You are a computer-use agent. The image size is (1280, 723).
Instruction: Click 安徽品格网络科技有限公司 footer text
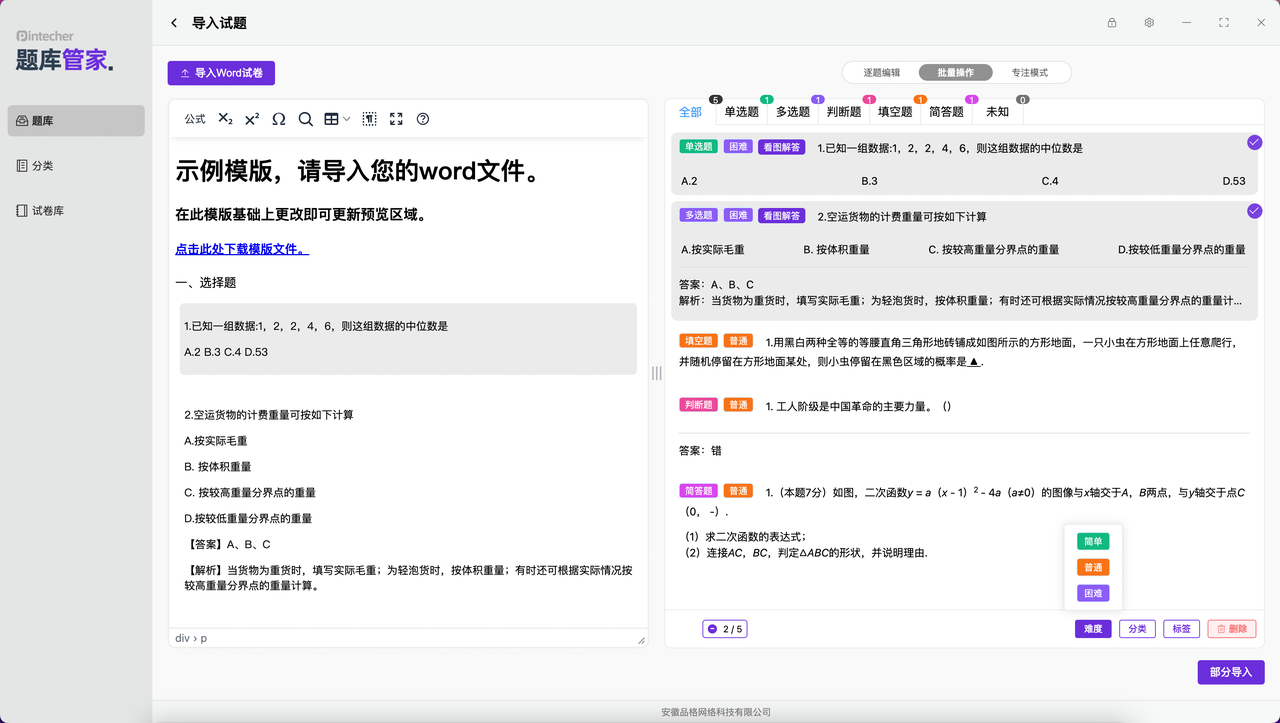tap(716, 712)
